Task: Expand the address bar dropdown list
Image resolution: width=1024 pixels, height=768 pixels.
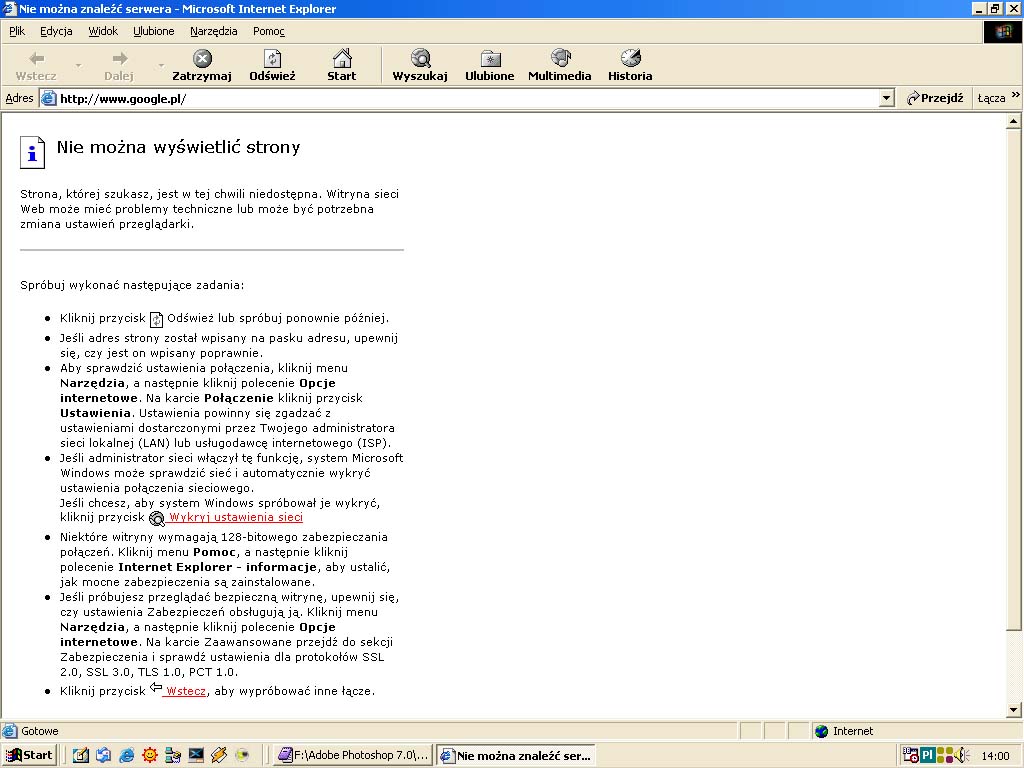Action: click(x=886, y=98)
